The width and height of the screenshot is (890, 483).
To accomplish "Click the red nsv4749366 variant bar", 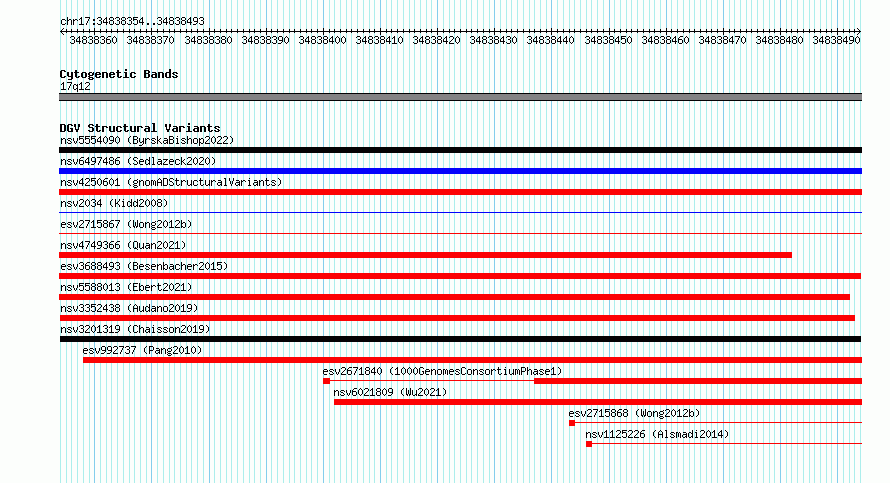I will click(425, 255).
